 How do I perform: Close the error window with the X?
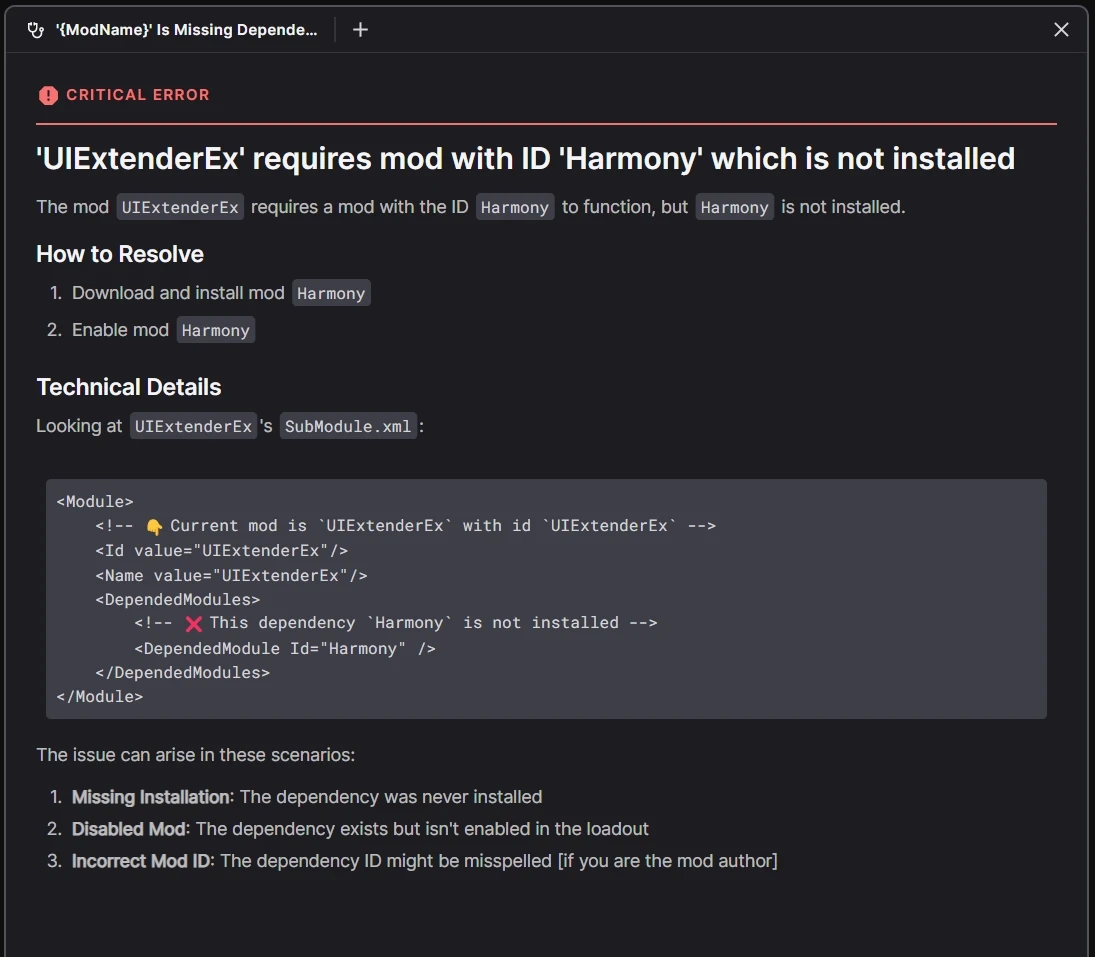[x=1061, y=30]
